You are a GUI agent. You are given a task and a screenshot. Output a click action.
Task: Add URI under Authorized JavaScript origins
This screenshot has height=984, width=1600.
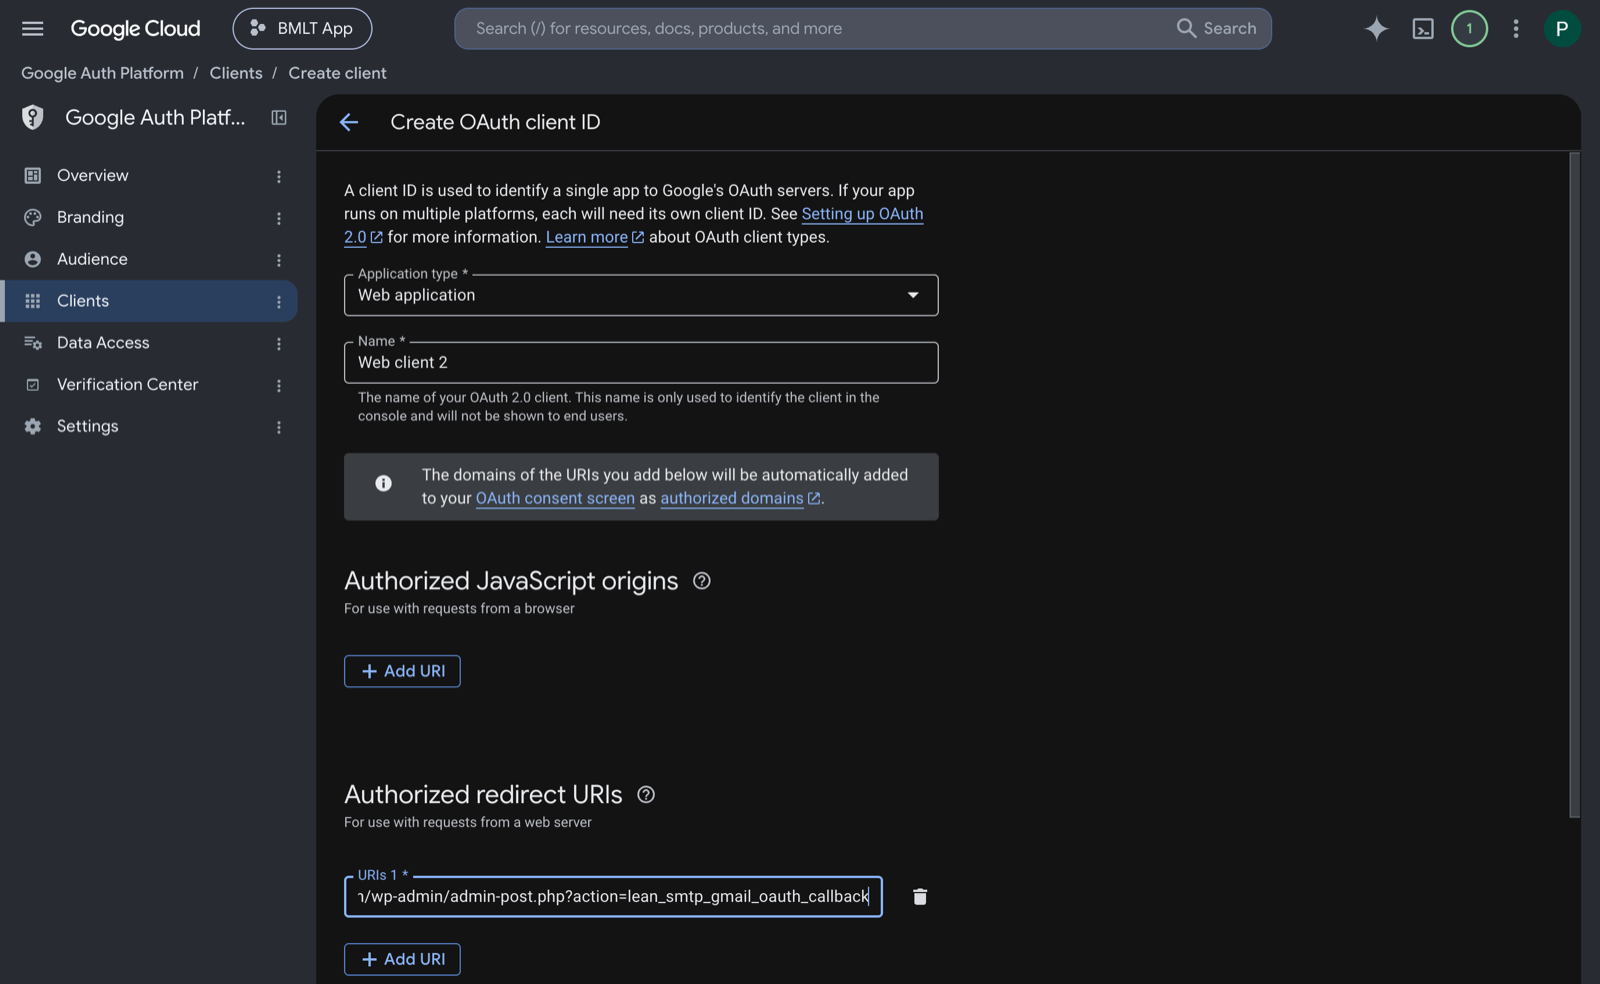(402, 672)
